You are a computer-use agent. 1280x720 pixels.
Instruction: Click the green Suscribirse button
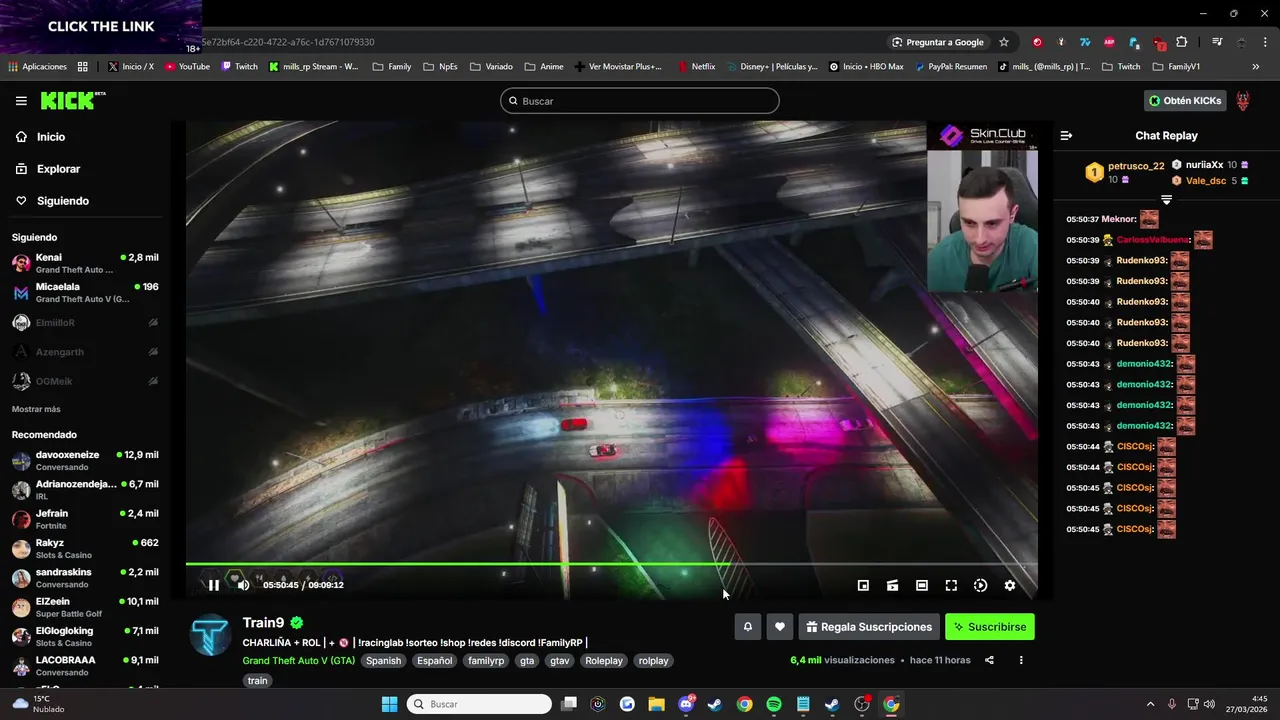click(x=990, y=627)
